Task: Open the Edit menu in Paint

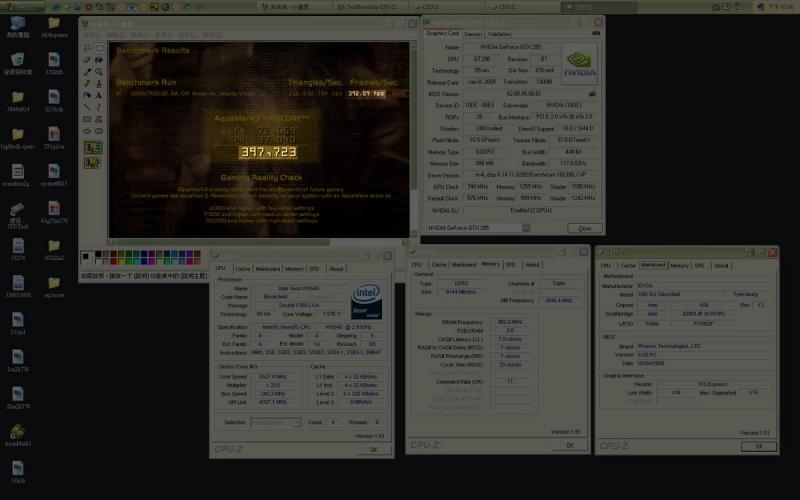Action: pos(115,35)
